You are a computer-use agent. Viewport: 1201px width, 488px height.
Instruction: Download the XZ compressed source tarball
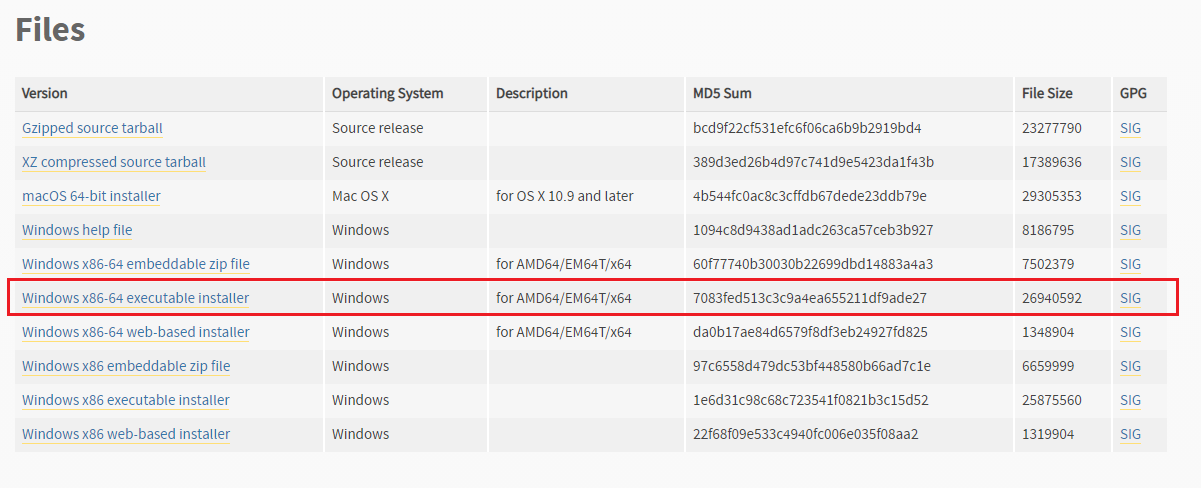(113, 162)
